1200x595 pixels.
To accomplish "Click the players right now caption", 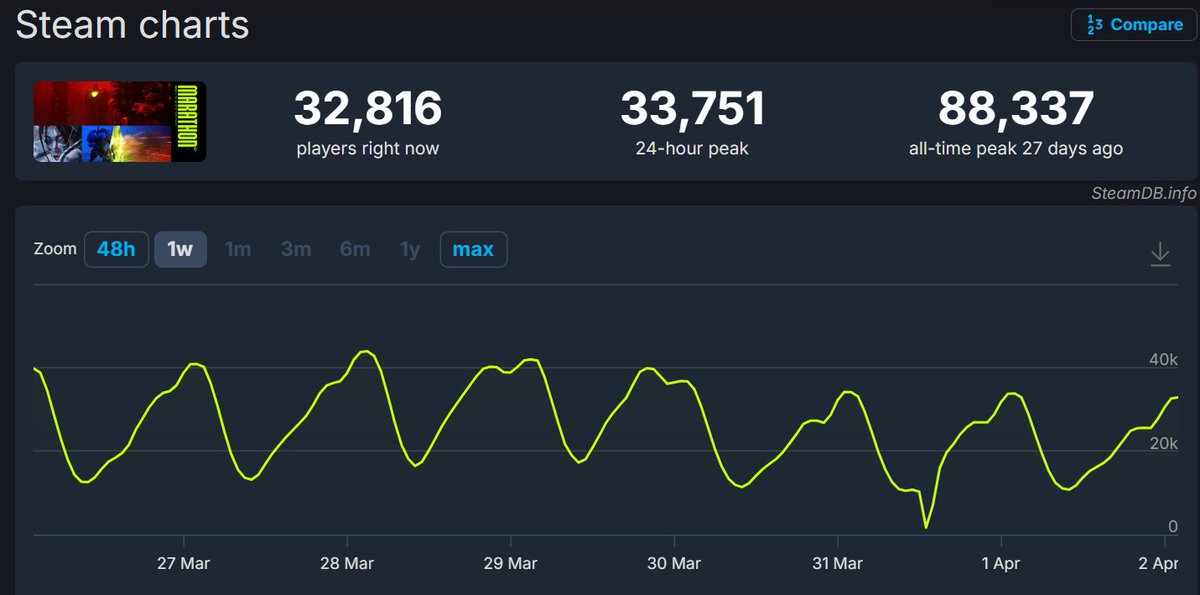I will click(367, 149).
